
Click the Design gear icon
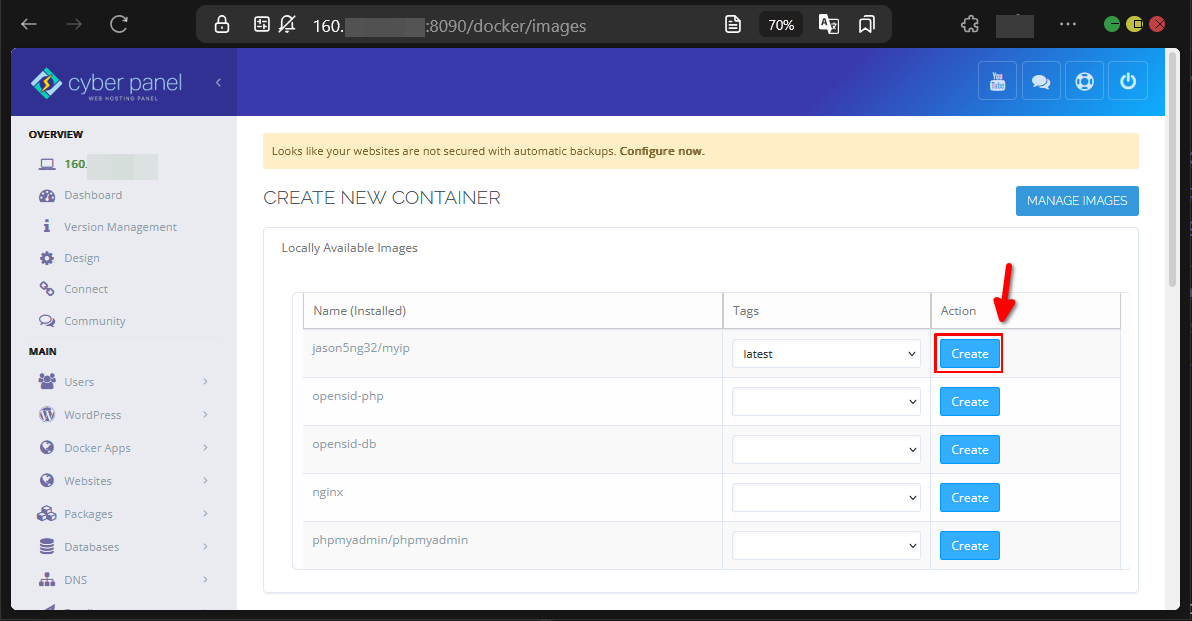coord(47,258)
